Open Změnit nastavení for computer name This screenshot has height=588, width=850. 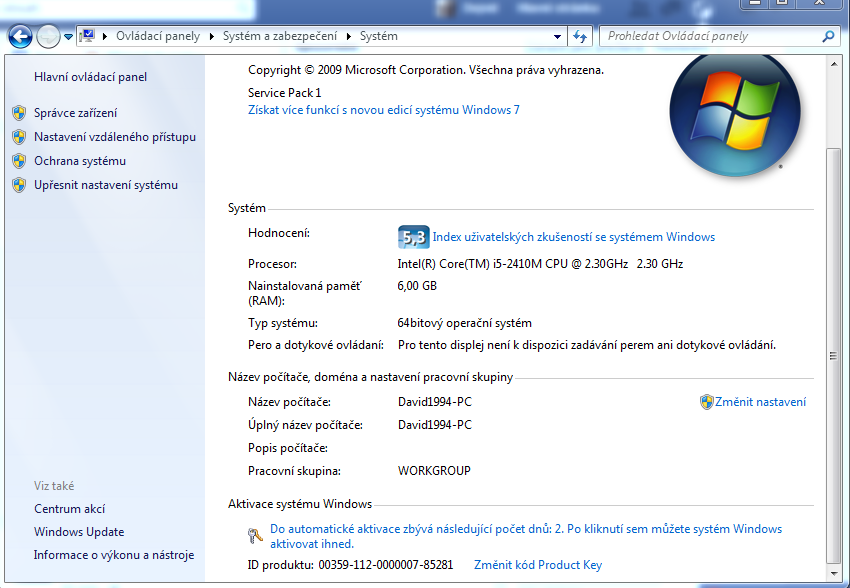click(760, 402)
